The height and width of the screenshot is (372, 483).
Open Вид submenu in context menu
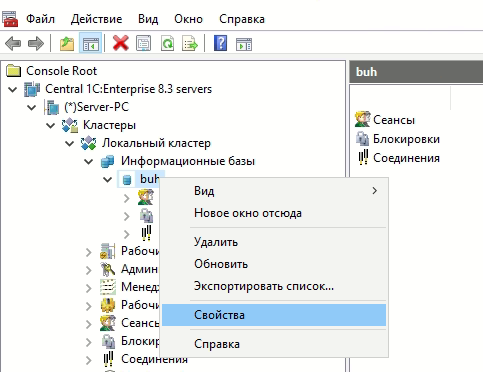[274, 191]
